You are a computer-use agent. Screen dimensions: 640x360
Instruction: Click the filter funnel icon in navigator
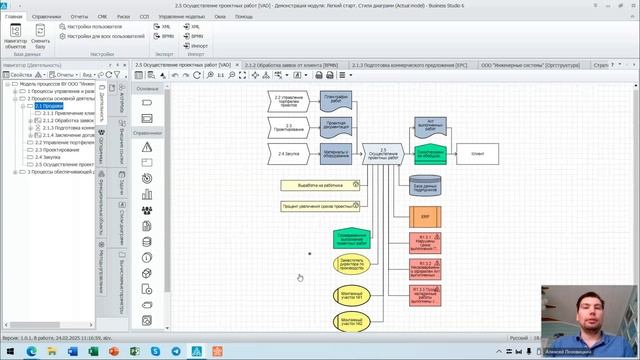coord(117,75)
